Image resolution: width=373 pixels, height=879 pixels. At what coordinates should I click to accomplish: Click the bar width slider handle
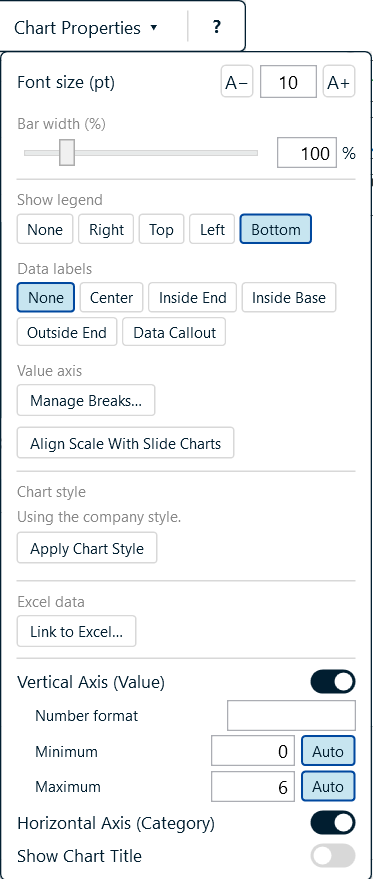click(67, 152)
